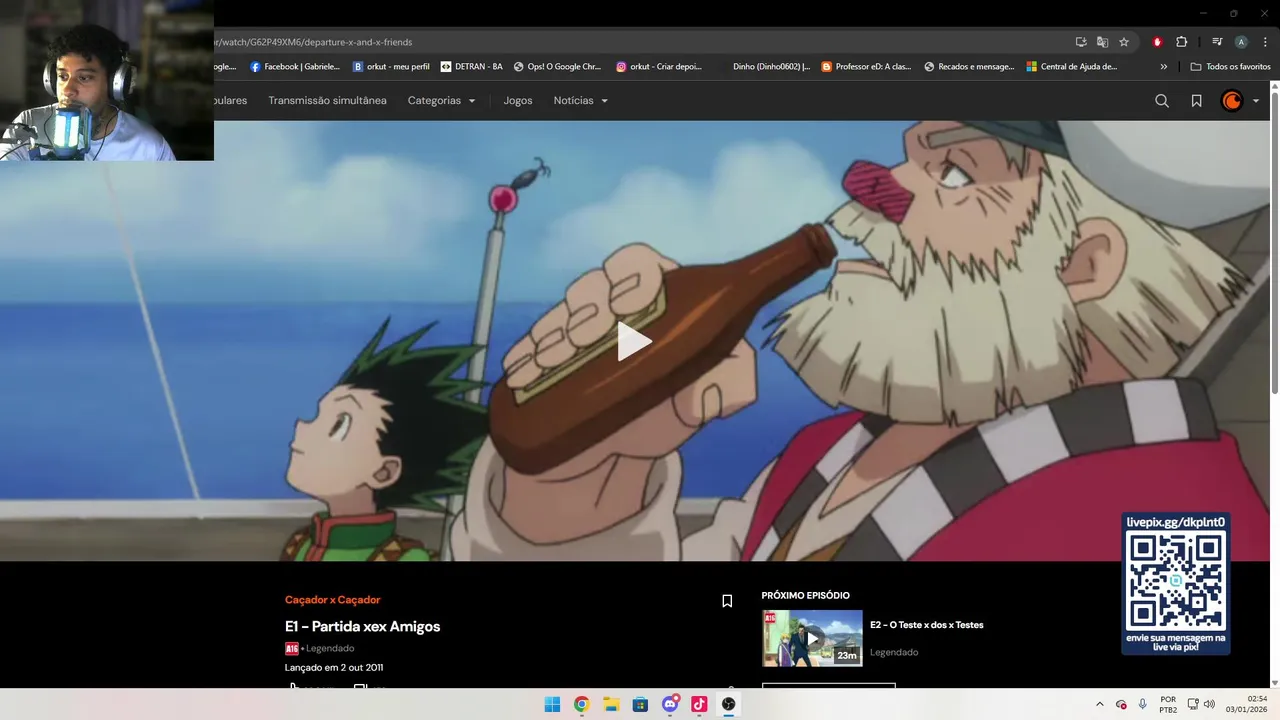
Task: Click the scroll down arrow of page scrollbar
Action: point(1274,683)
